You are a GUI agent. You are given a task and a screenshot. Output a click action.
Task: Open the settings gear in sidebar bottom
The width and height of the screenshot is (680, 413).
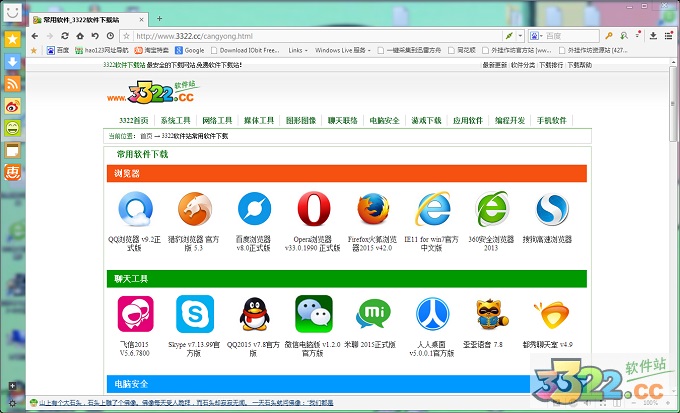(x=13, y=403)
